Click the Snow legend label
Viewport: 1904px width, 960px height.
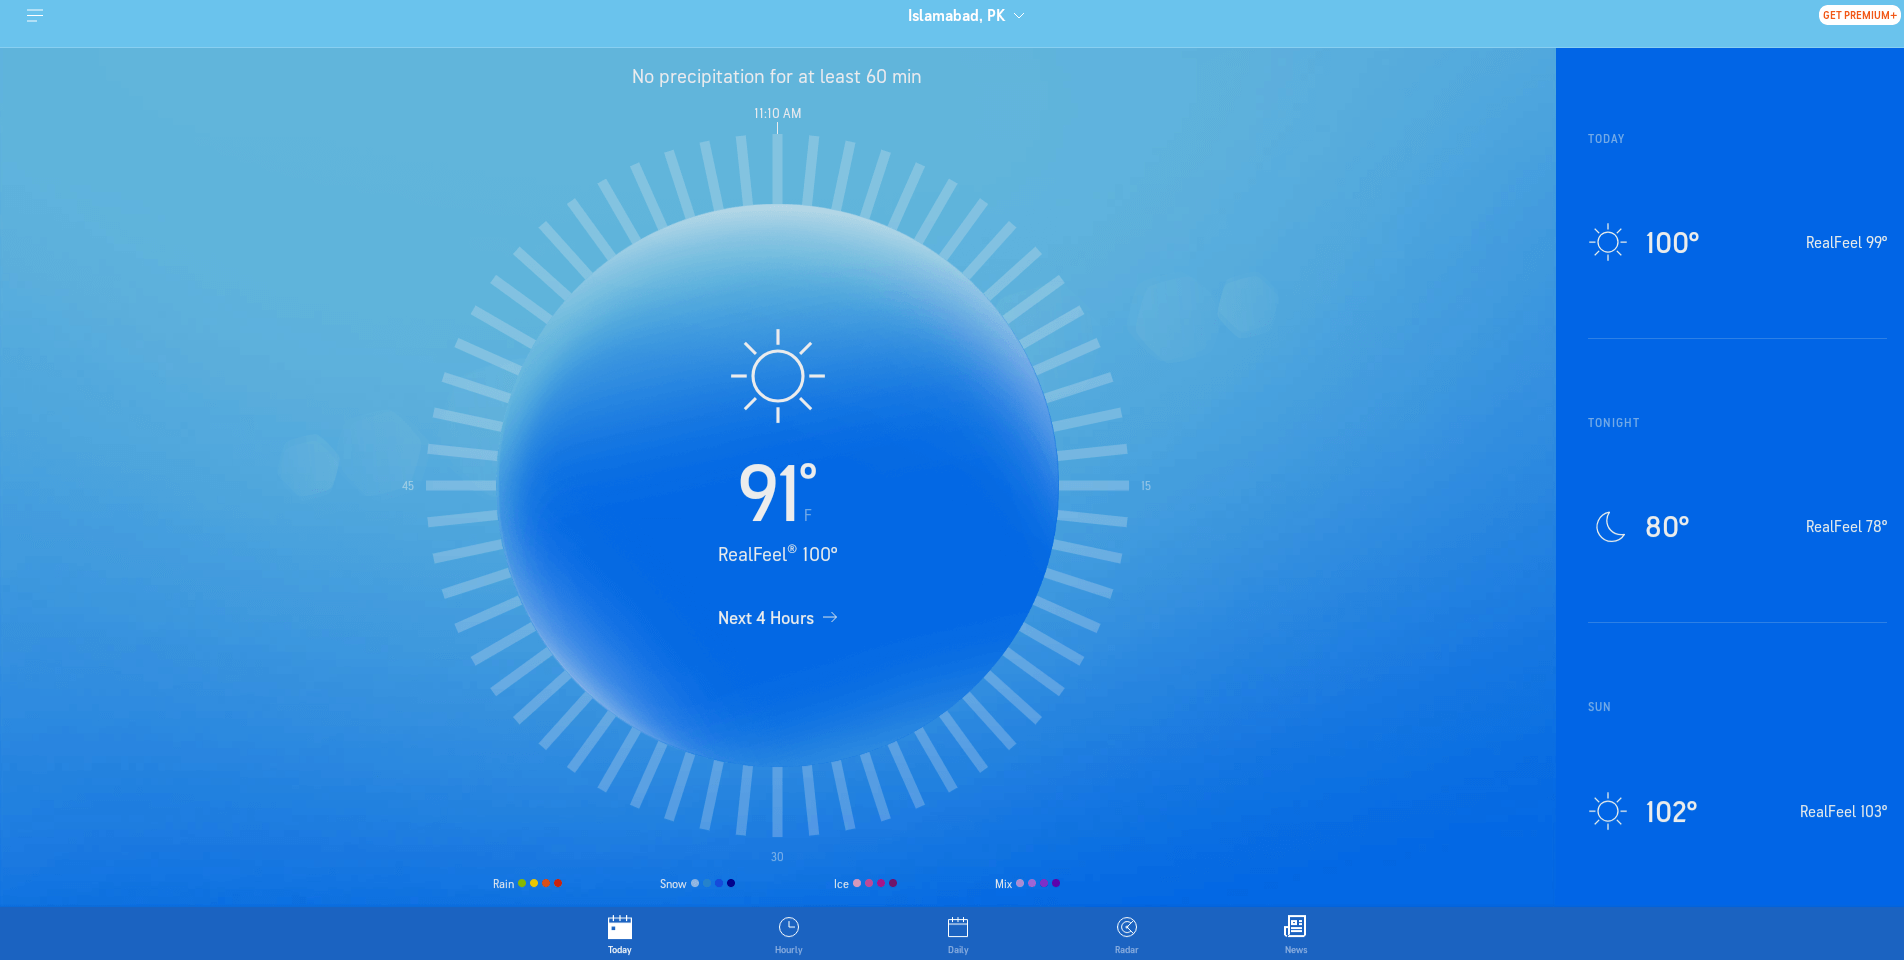point(673,884)
